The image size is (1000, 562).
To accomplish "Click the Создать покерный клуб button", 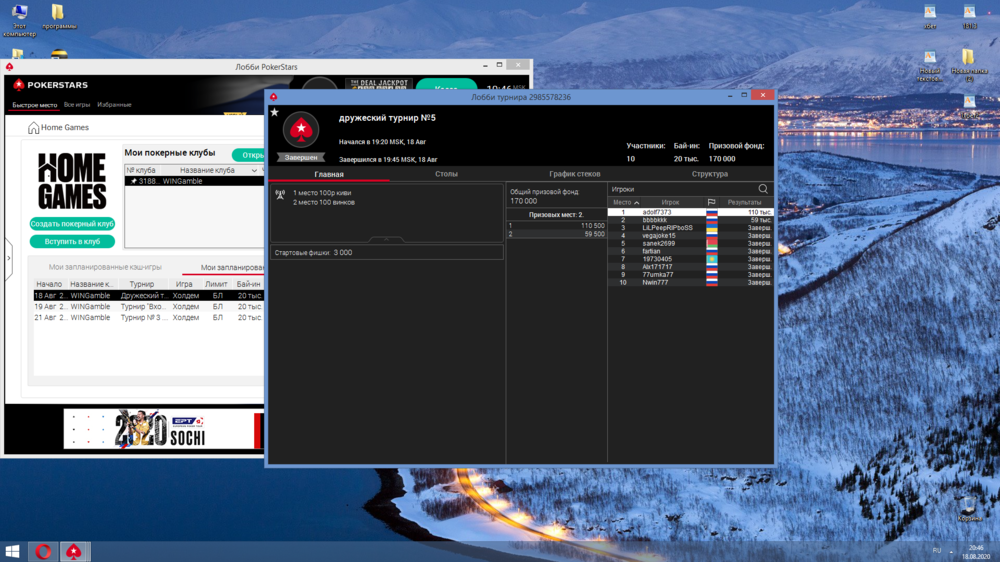I will (x=72, y=224).
